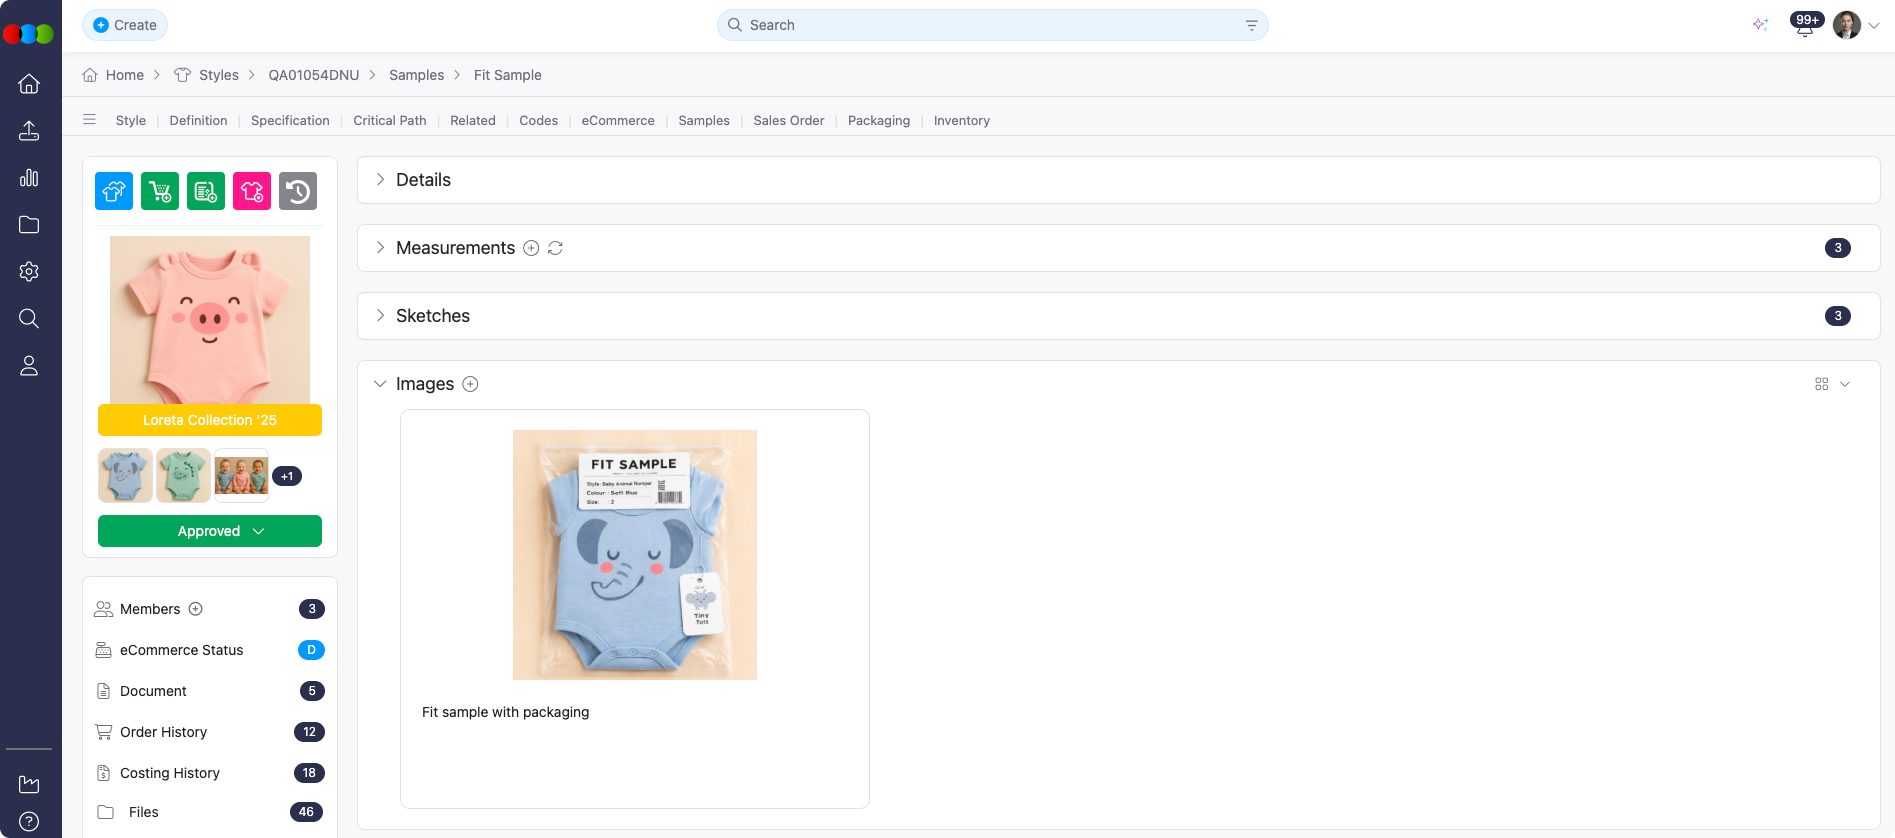This screenshot has width=1895, height=838.
Task: Open the Approved status dropdown
Action: (x=210, y=531)
